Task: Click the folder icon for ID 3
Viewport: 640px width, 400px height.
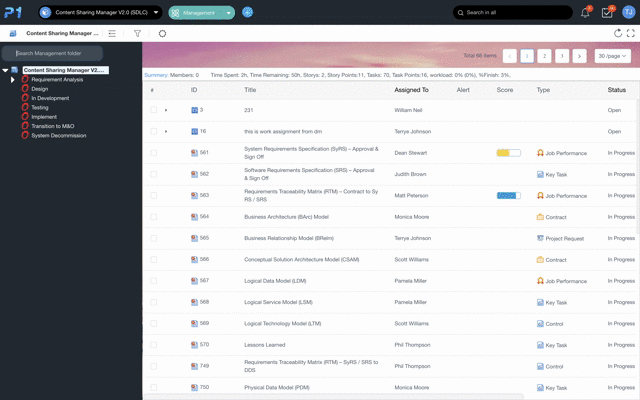Action: 194,110
